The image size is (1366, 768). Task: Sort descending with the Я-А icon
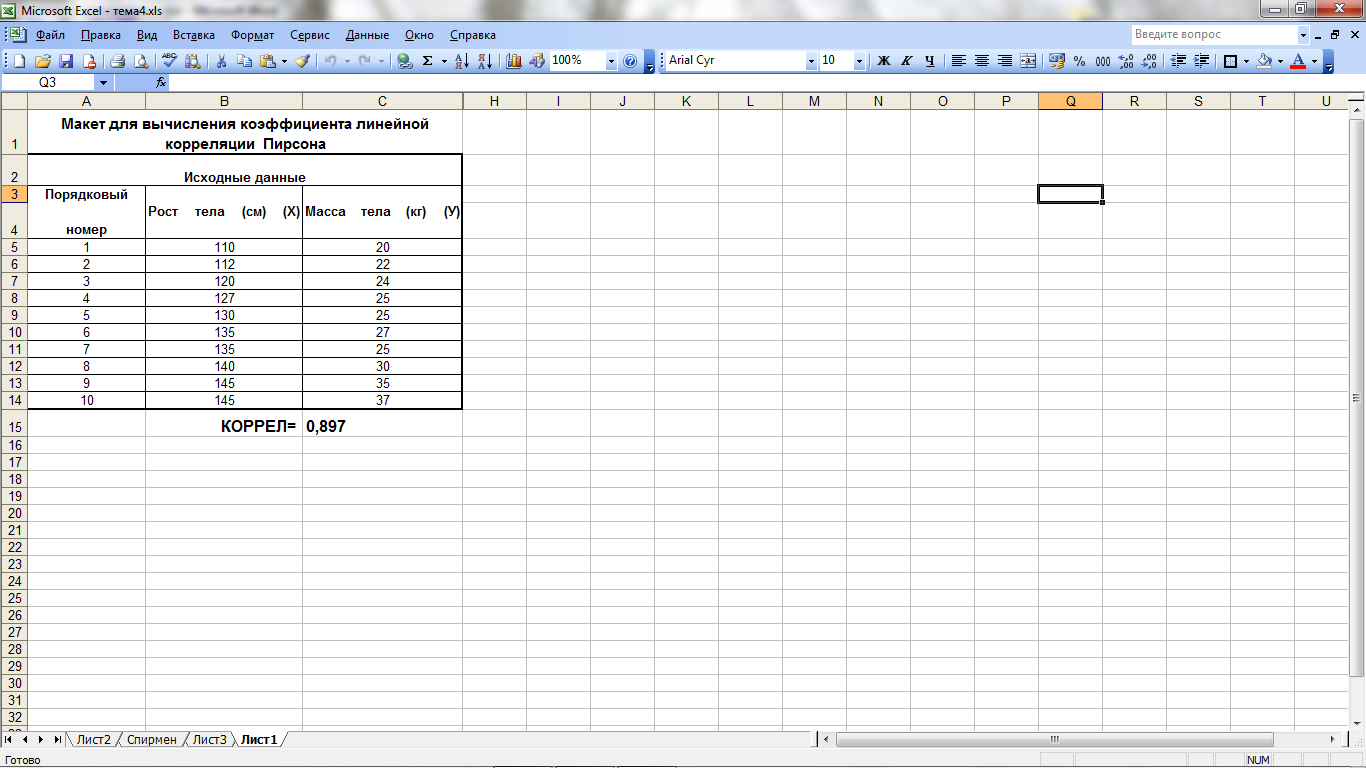point(485,61)
